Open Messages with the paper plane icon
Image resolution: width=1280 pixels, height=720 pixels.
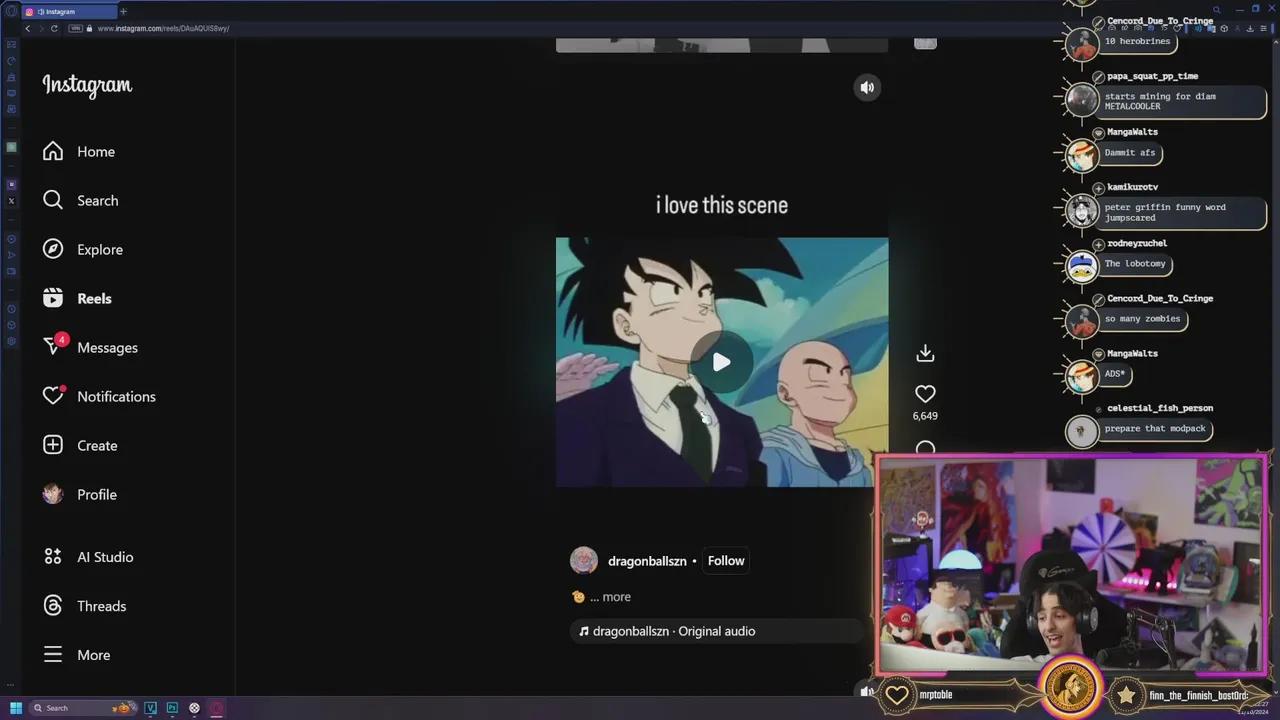(x=52, y=347)
